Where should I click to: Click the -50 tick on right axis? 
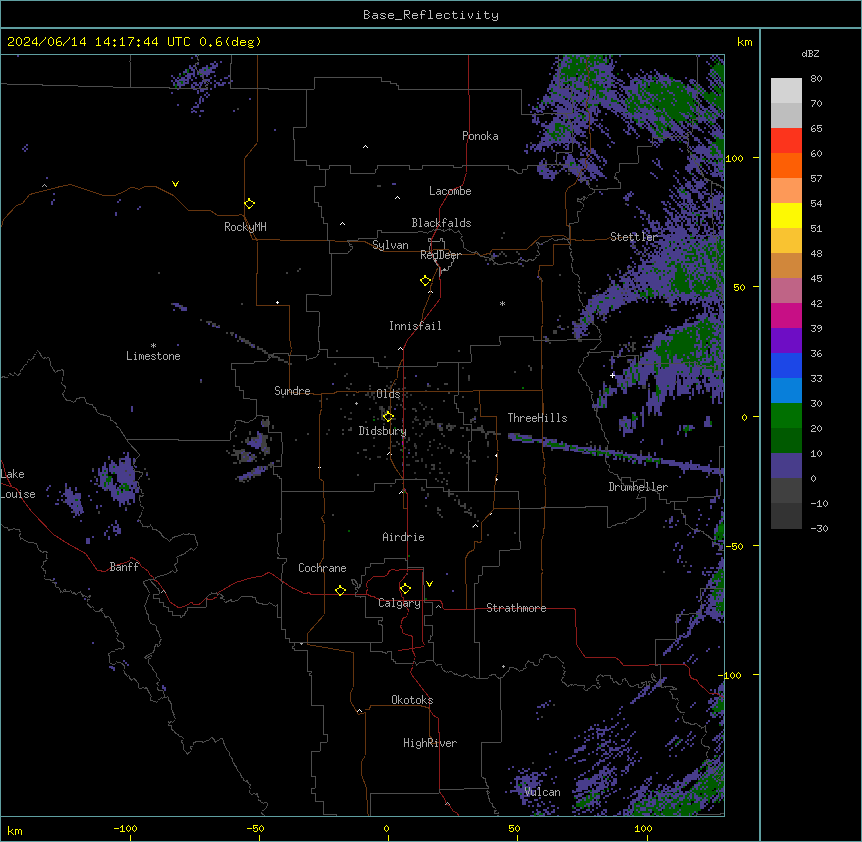pos(734,546)
